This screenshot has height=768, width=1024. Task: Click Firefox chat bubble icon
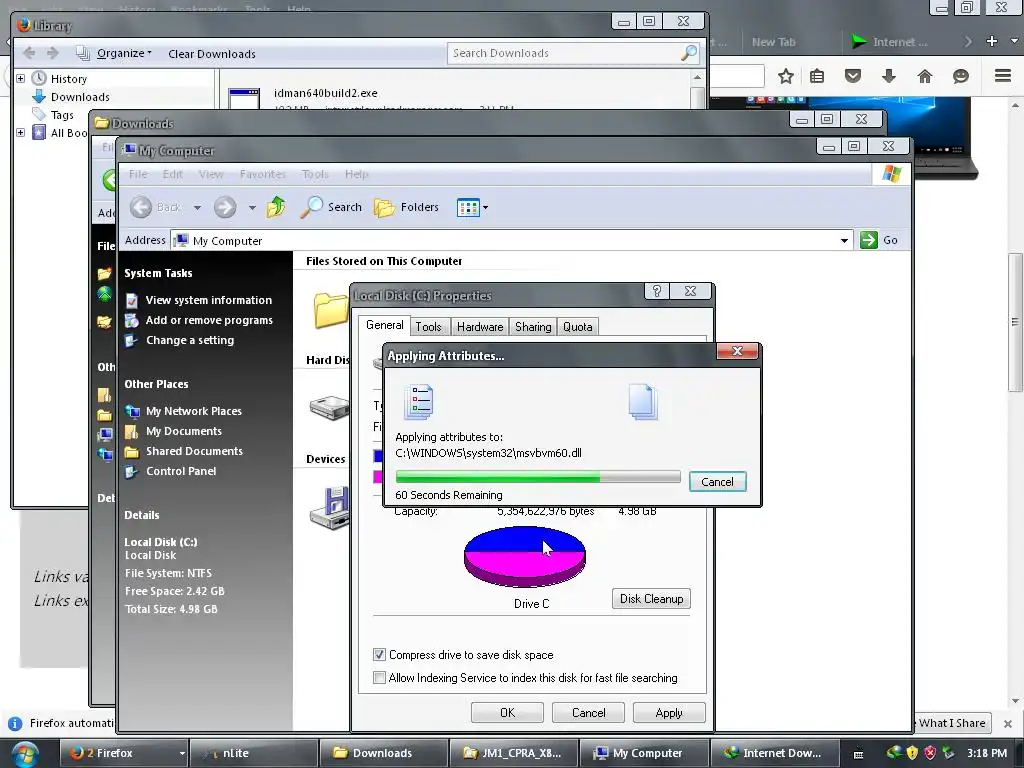(961, 76)
